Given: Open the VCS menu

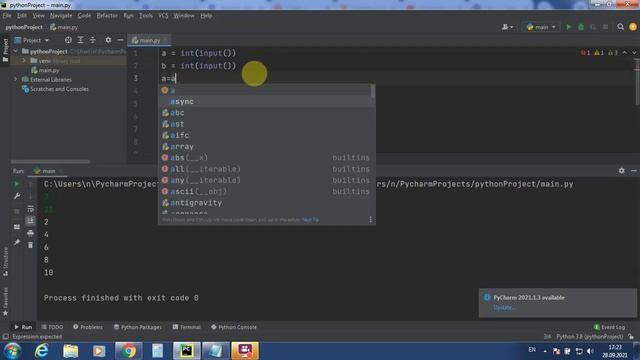Looking at the screenshot, I should pos(163,16).
